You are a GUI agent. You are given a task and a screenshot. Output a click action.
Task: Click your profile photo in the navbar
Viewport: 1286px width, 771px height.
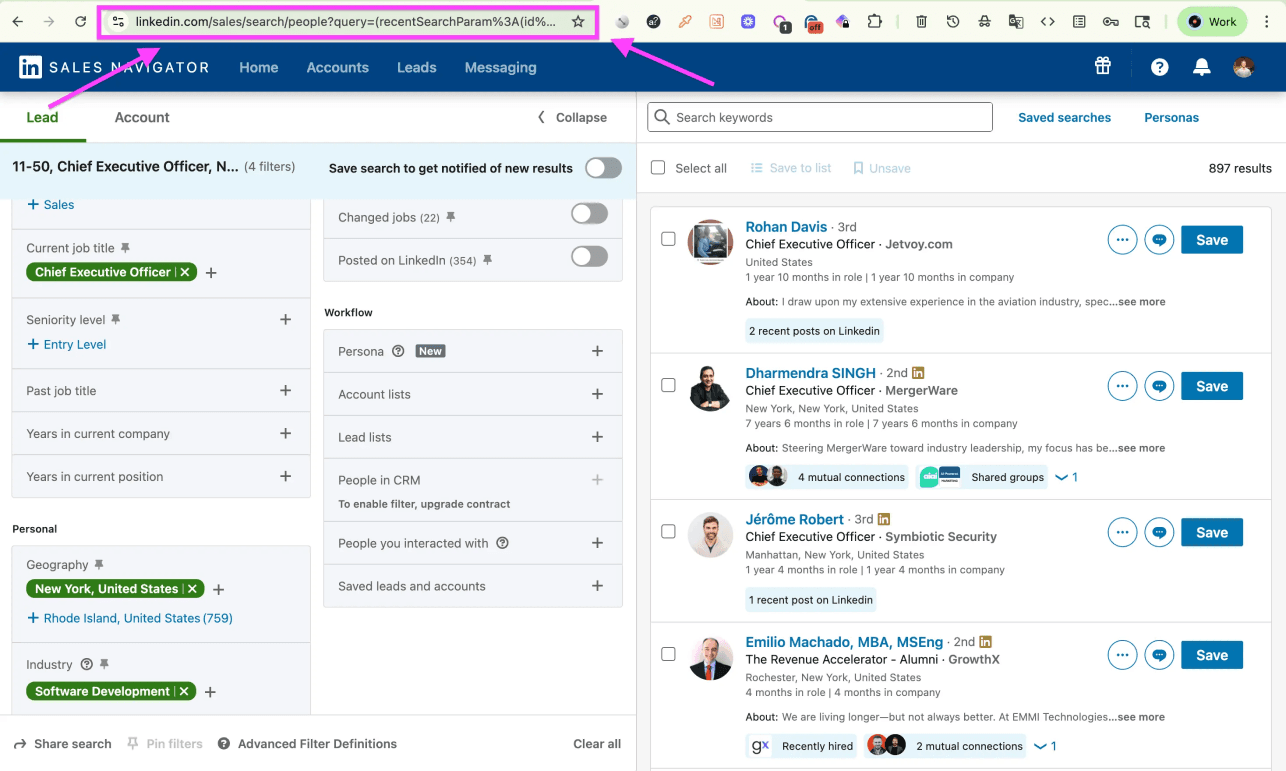1243,66
